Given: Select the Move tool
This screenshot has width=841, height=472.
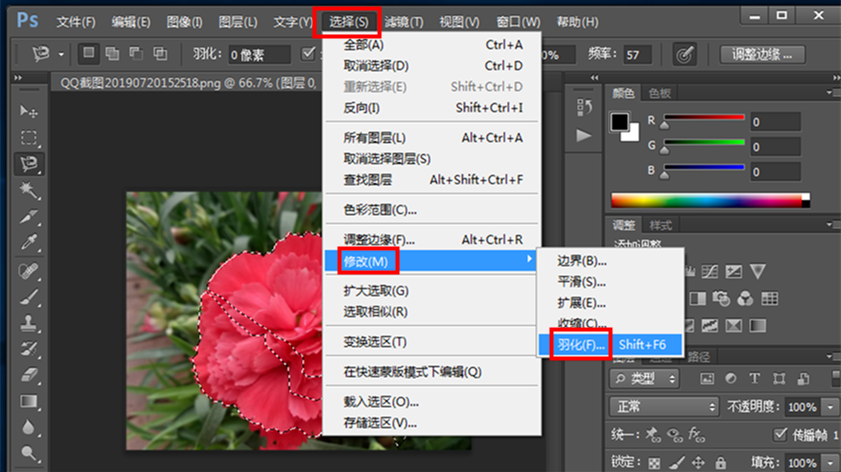Looking at the screenshot, I should 28,111.
